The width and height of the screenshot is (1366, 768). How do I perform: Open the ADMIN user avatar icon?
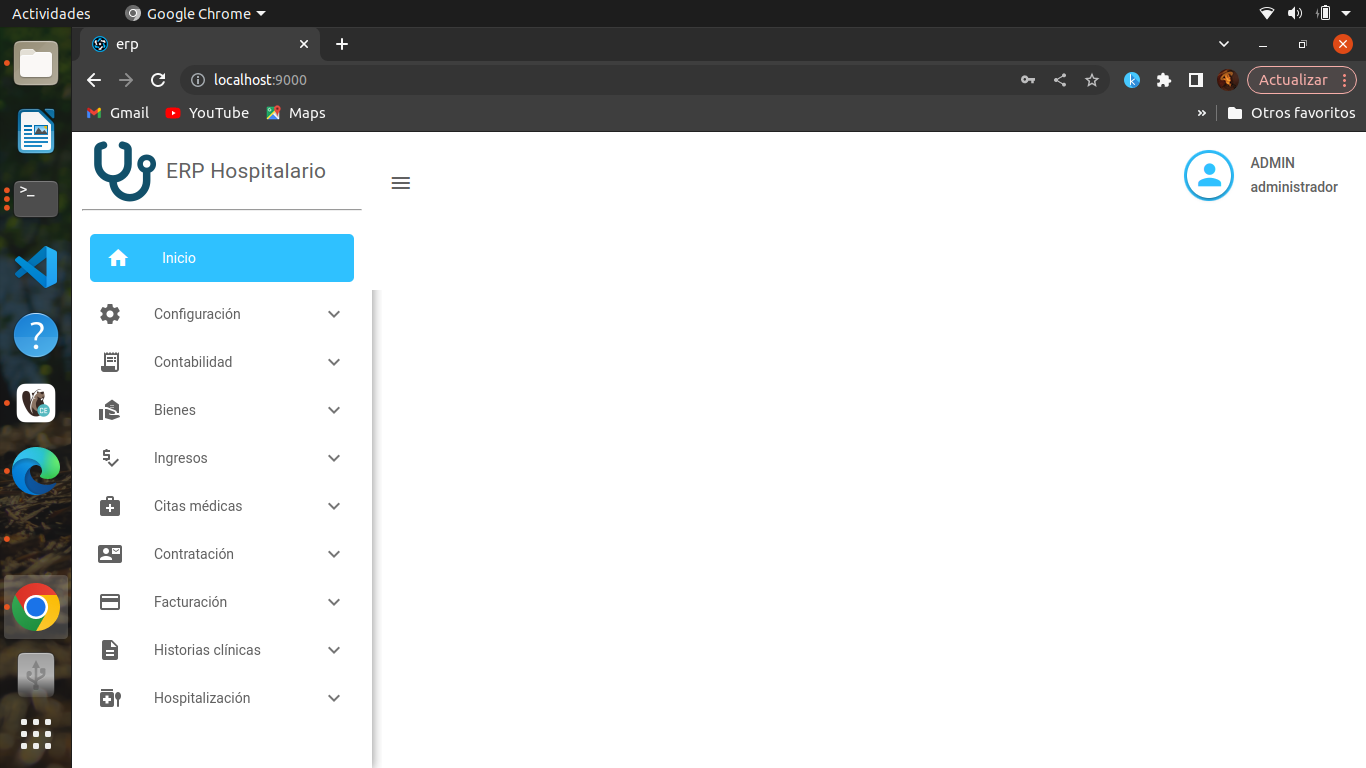pyautogui.click(x=1208, y=175)
